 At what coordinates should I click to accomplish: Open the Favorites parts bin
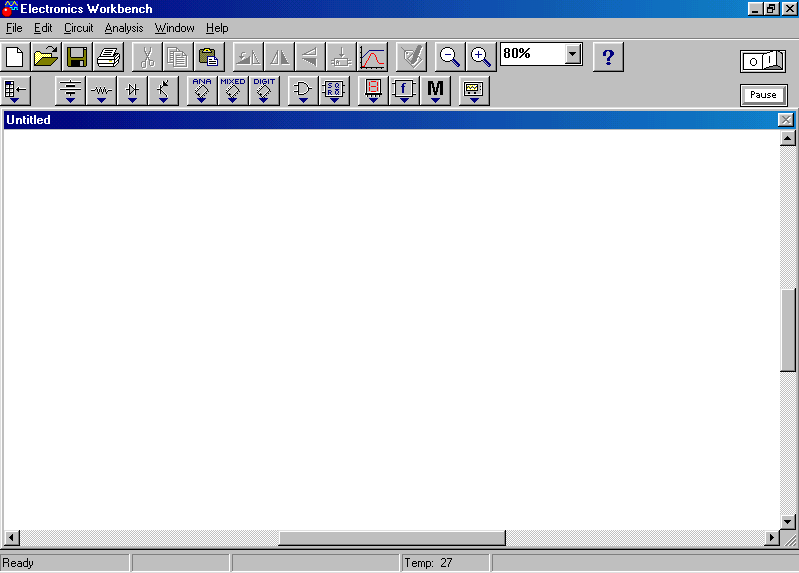click(16, 91)
